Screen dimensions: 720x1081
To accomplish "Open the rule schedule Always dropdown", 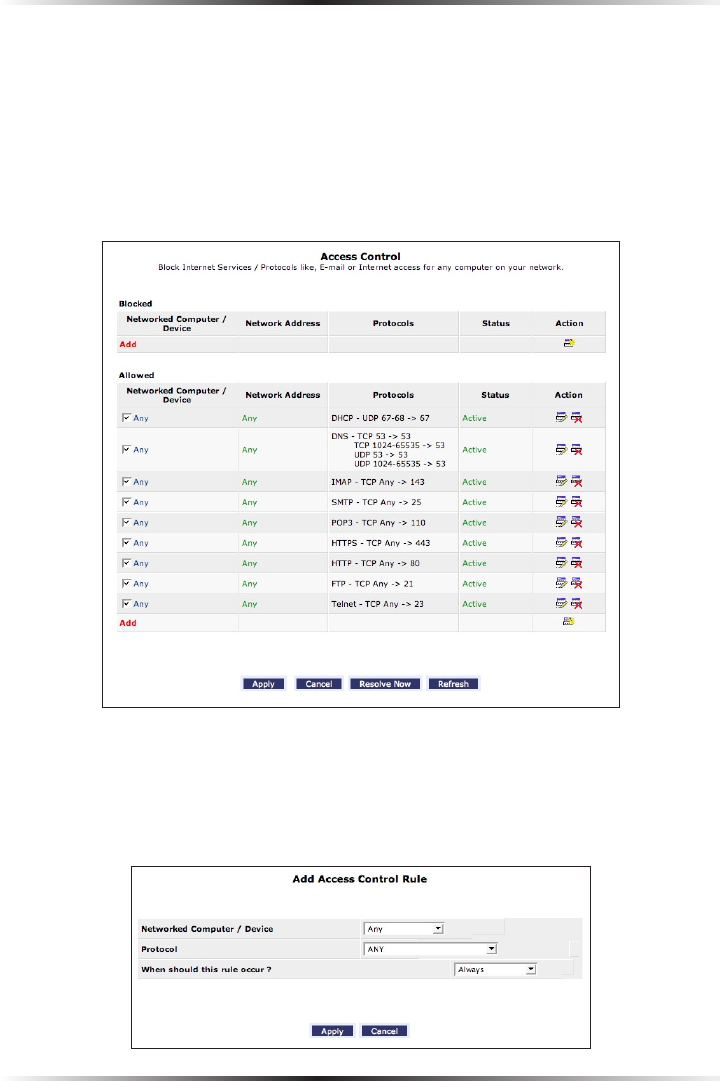I will coord(495,969).
